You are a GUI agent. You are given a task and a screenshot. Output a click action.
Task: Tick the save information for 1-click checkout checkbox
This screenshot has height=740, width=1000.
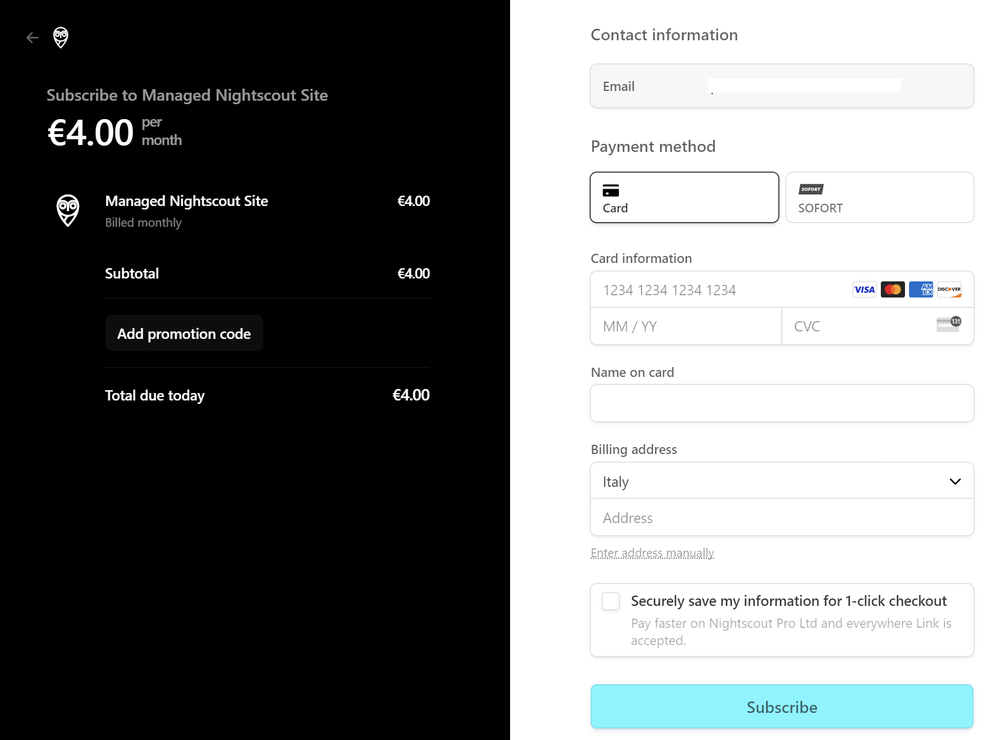[x=611, y=601]
